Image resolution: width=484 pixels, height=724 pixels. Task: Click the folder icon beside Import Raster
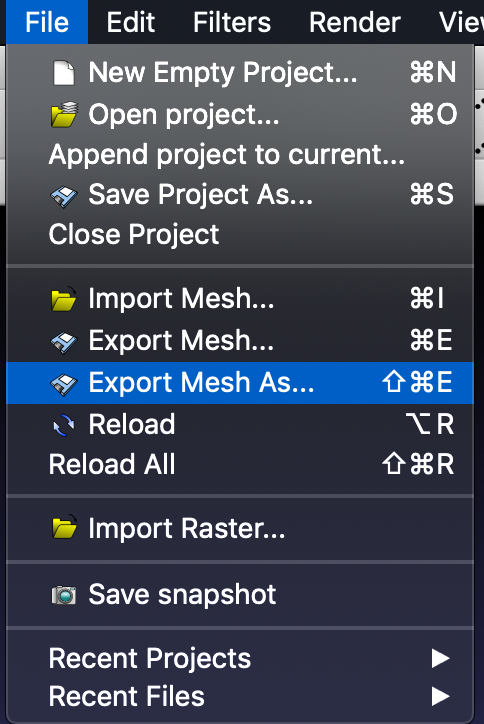point(64,527)
